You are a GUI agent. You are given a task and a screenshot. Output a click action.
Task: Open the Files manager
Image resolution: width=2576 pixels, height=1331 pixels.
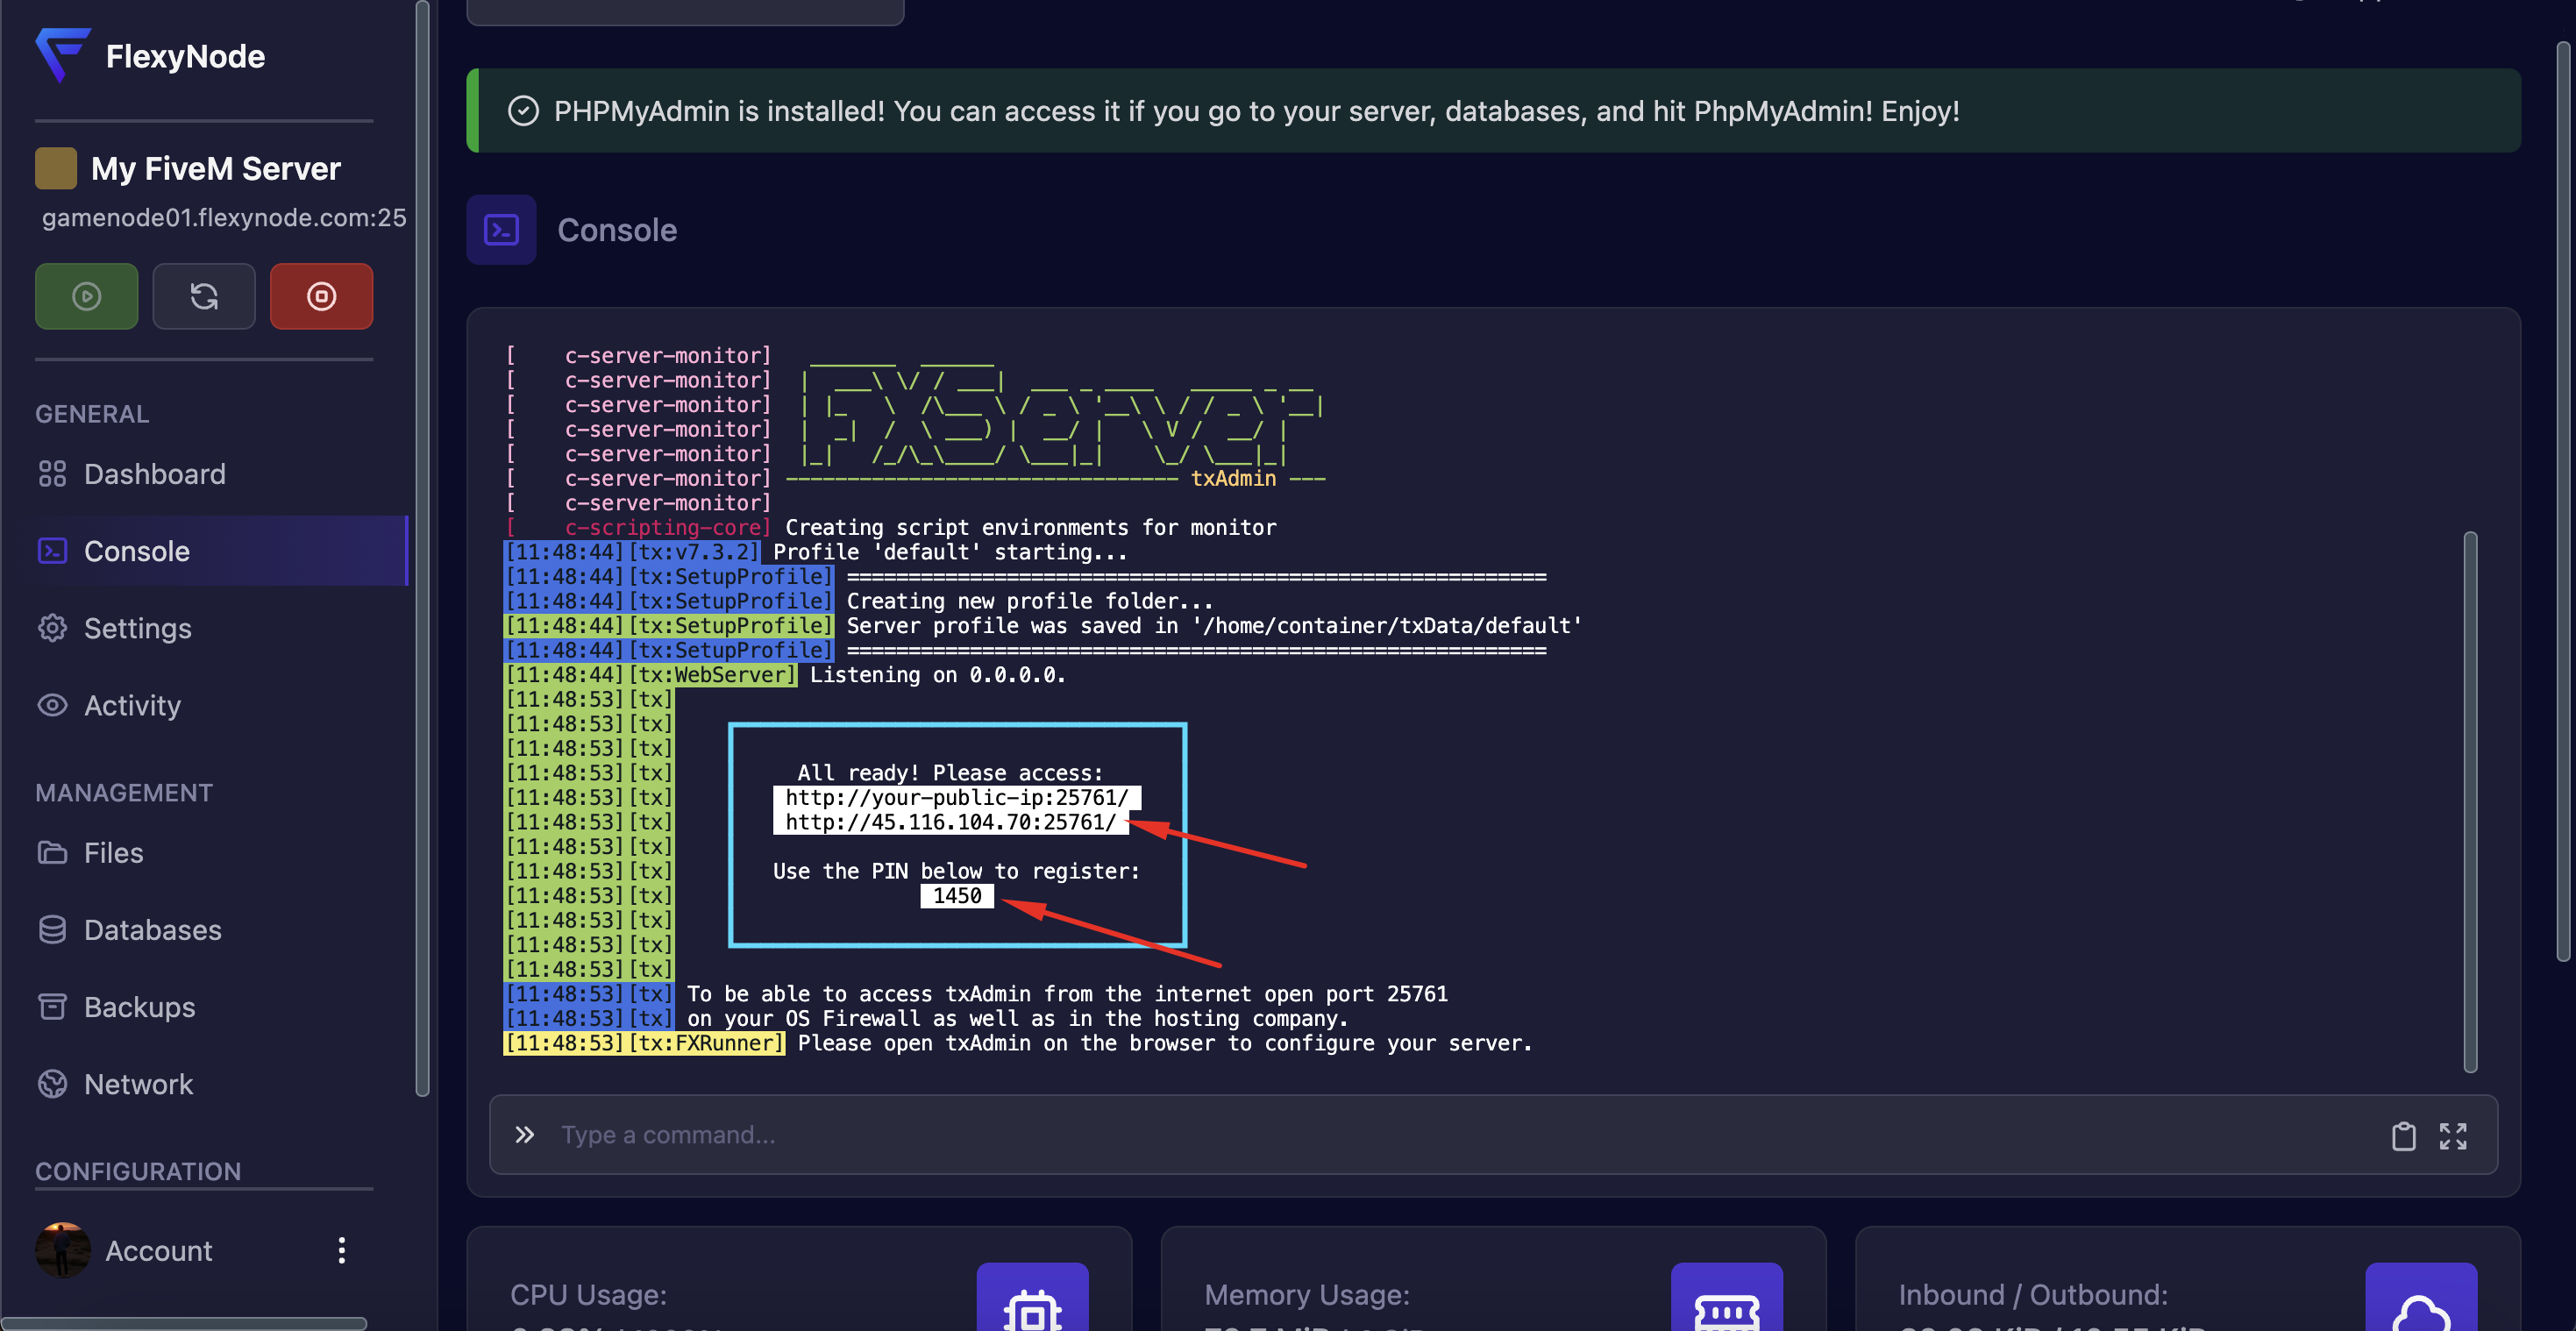pos(113,853)
